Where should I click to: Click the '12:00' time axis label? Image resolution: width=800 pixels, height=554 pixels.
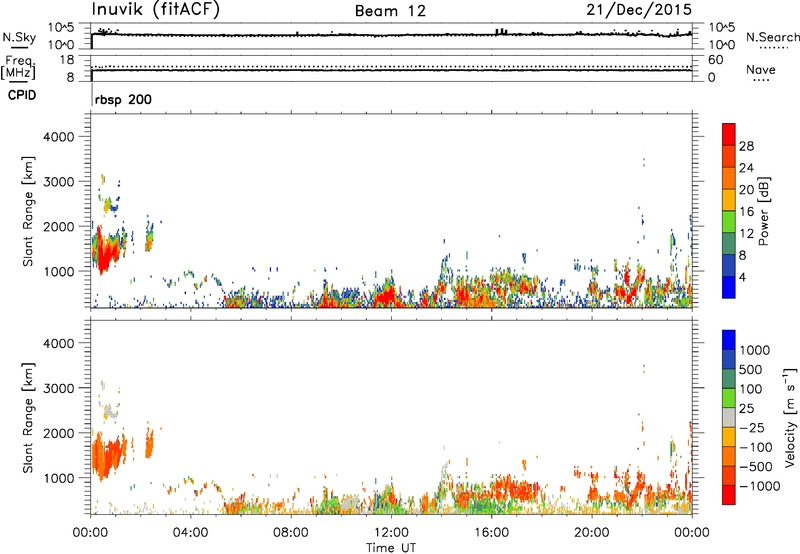pos(391,533)
